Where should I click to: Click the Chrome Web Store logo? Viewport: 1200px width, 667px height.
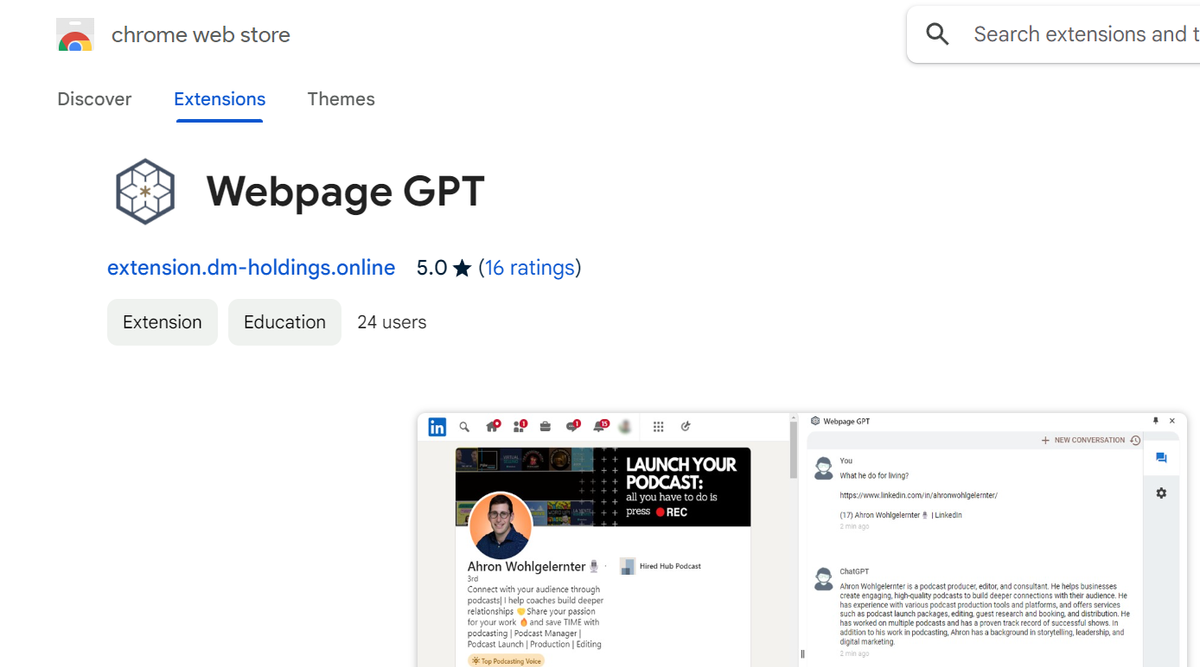tap(75, 33)
